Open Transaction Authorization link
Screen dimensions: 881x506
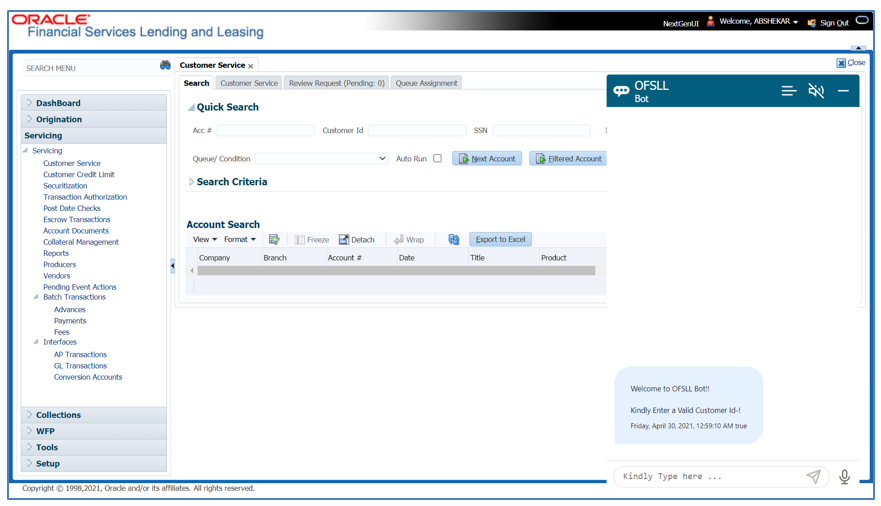[x=85, y=197]
